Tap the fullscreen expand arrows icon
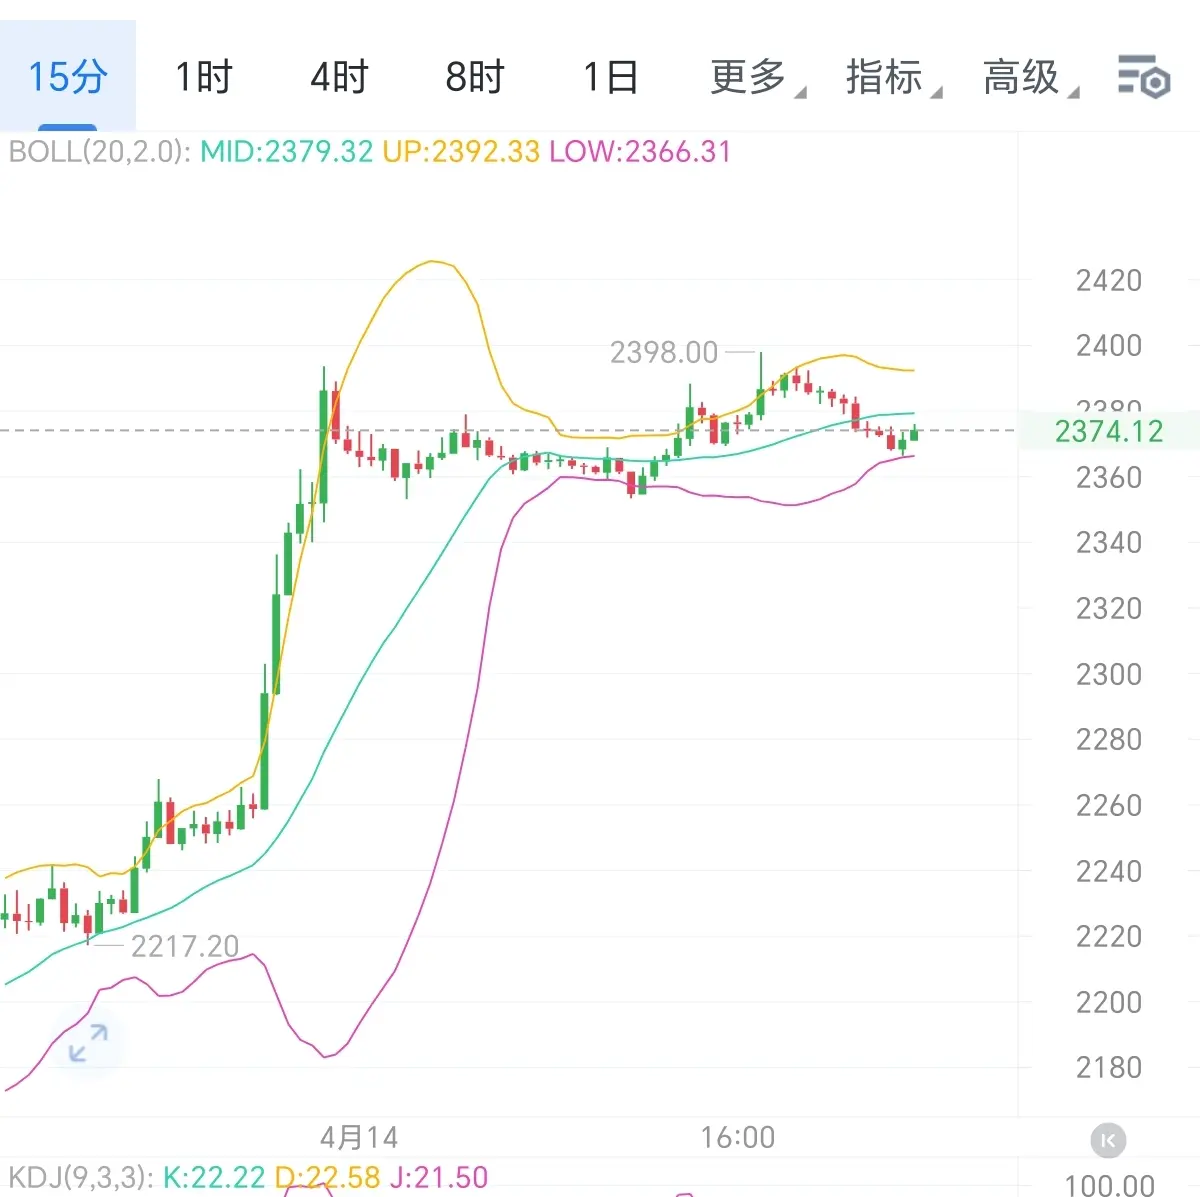 pos(88,1043)
